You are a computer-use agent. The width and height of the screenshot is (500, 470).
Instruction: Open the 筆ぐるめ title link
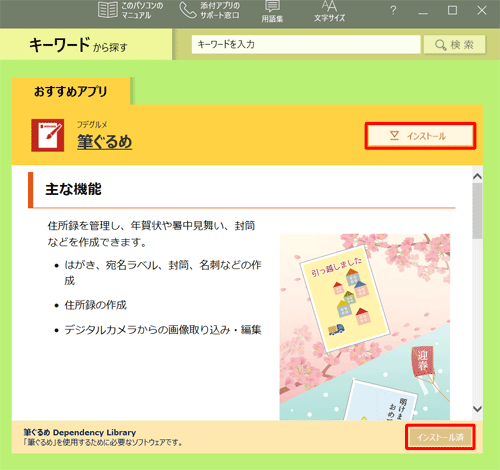point(105,142)
